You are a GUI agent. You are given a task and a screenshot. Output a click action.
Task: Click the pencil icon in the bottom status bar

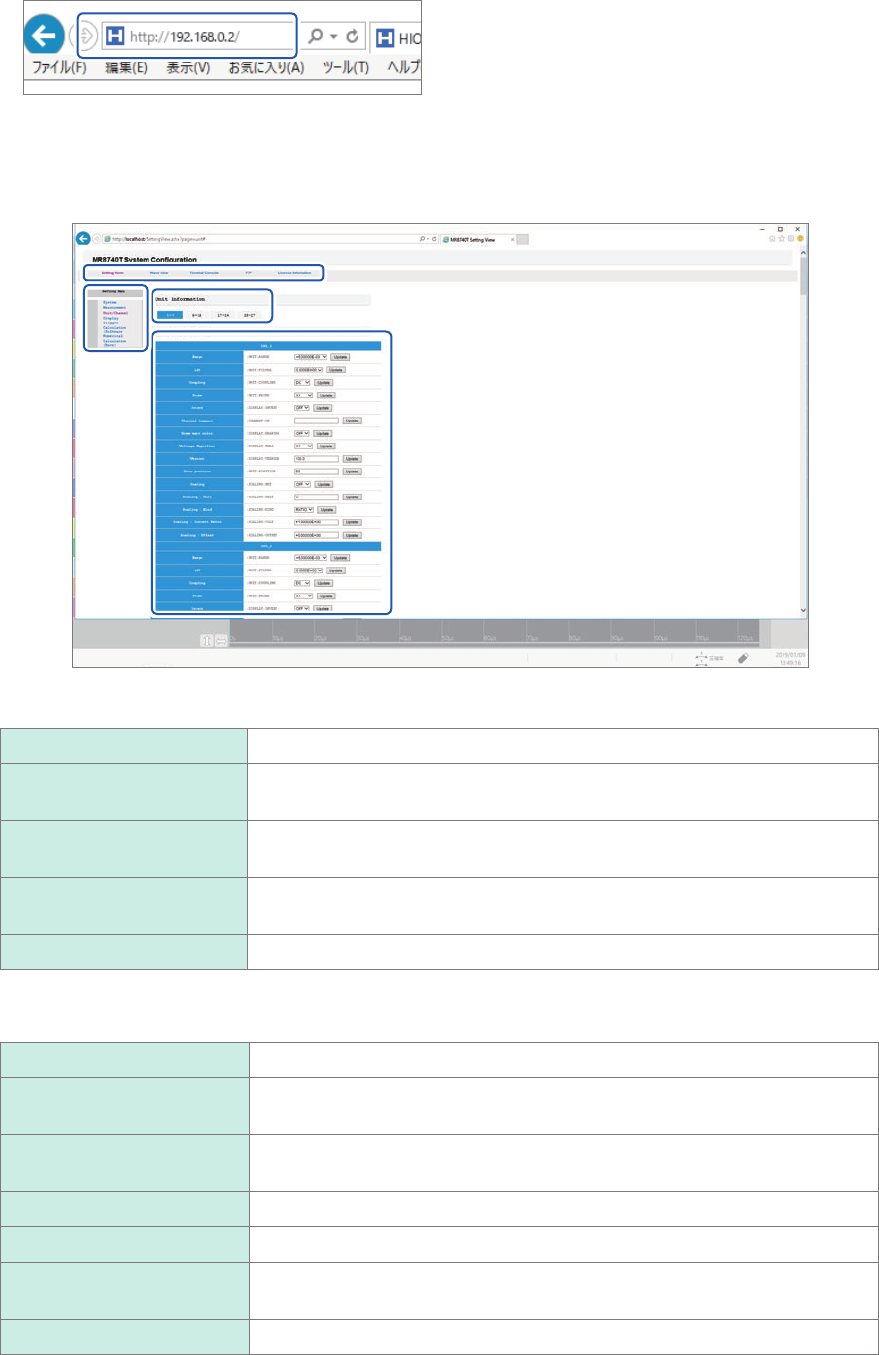tap(743, 658)
